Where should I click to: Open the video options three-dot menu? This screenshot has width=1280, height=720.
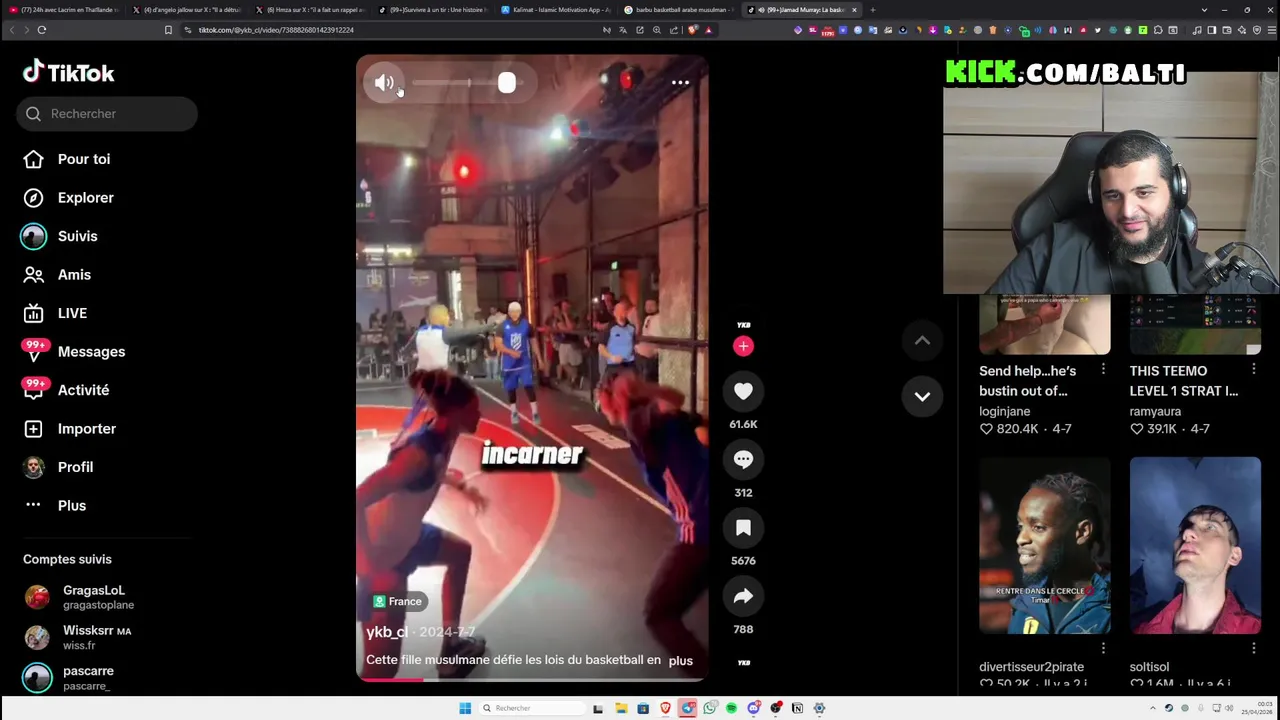(680, 83)
